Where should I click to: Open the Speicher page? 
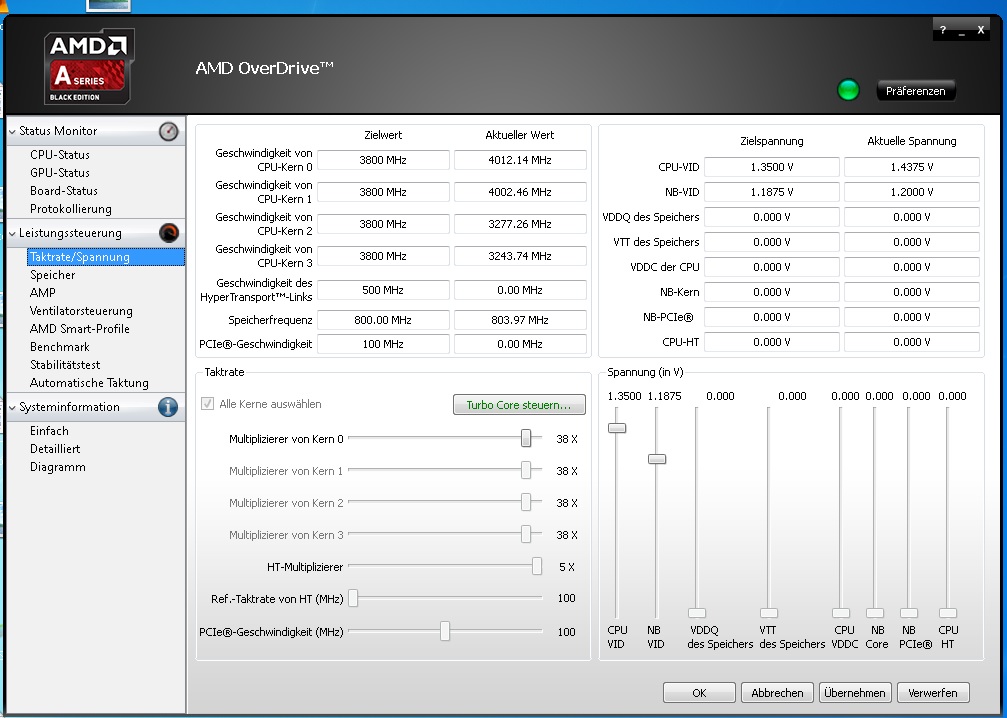click(x=53, y=275)
